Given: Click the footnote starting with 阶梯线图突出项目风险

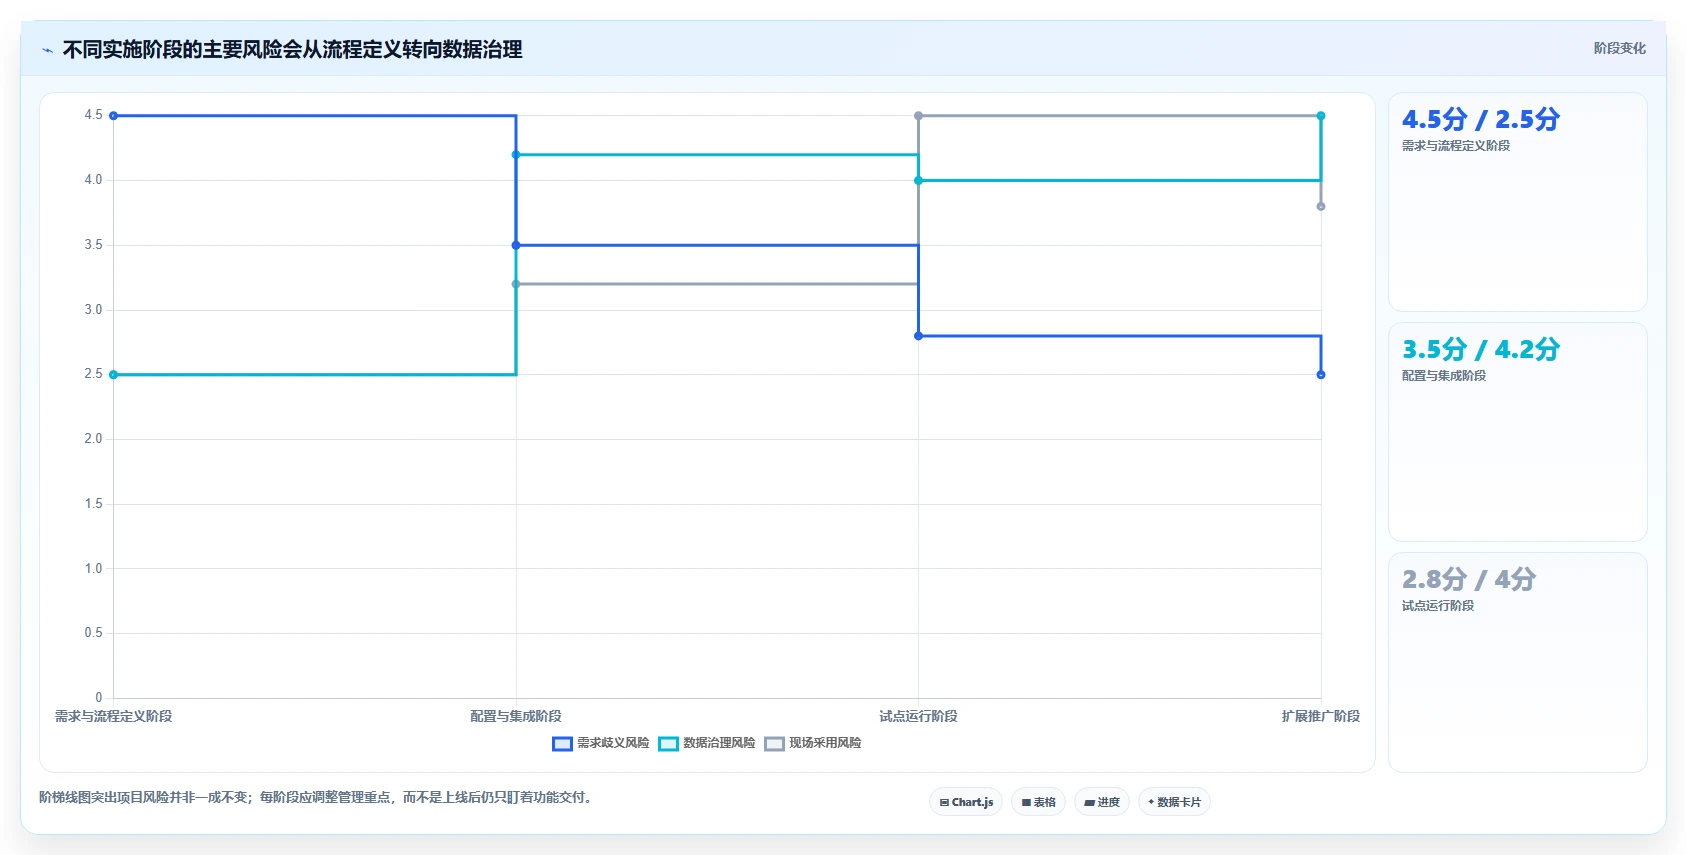Looking at the screenshot, I should [317, 797].
